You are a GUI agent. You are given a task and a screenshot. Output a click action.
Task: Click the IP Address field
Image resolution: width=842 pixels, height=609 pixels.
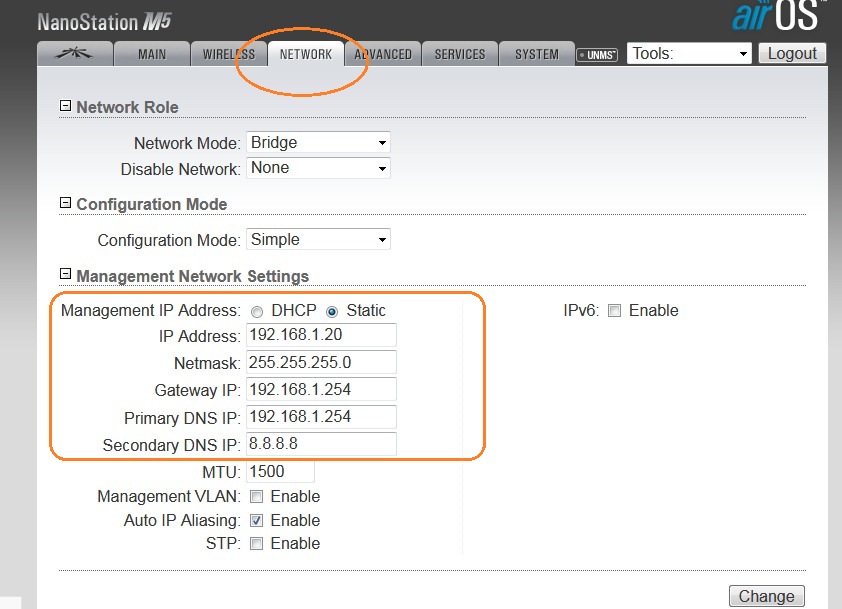[321, 335]
